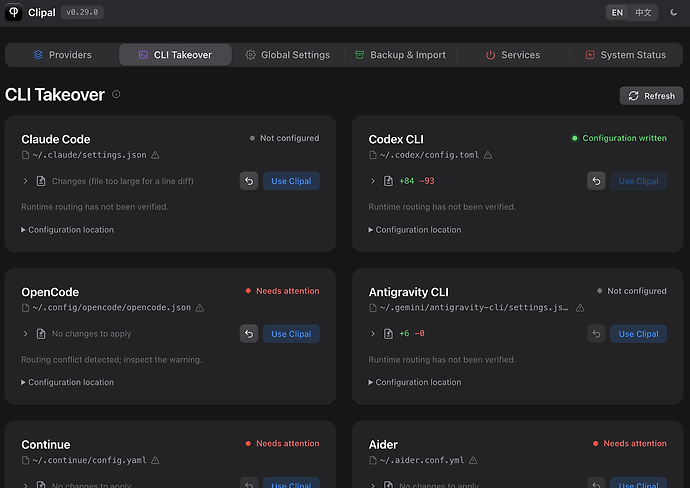Click file icon before ~/.aider.conf.yml

coord(373,460)
